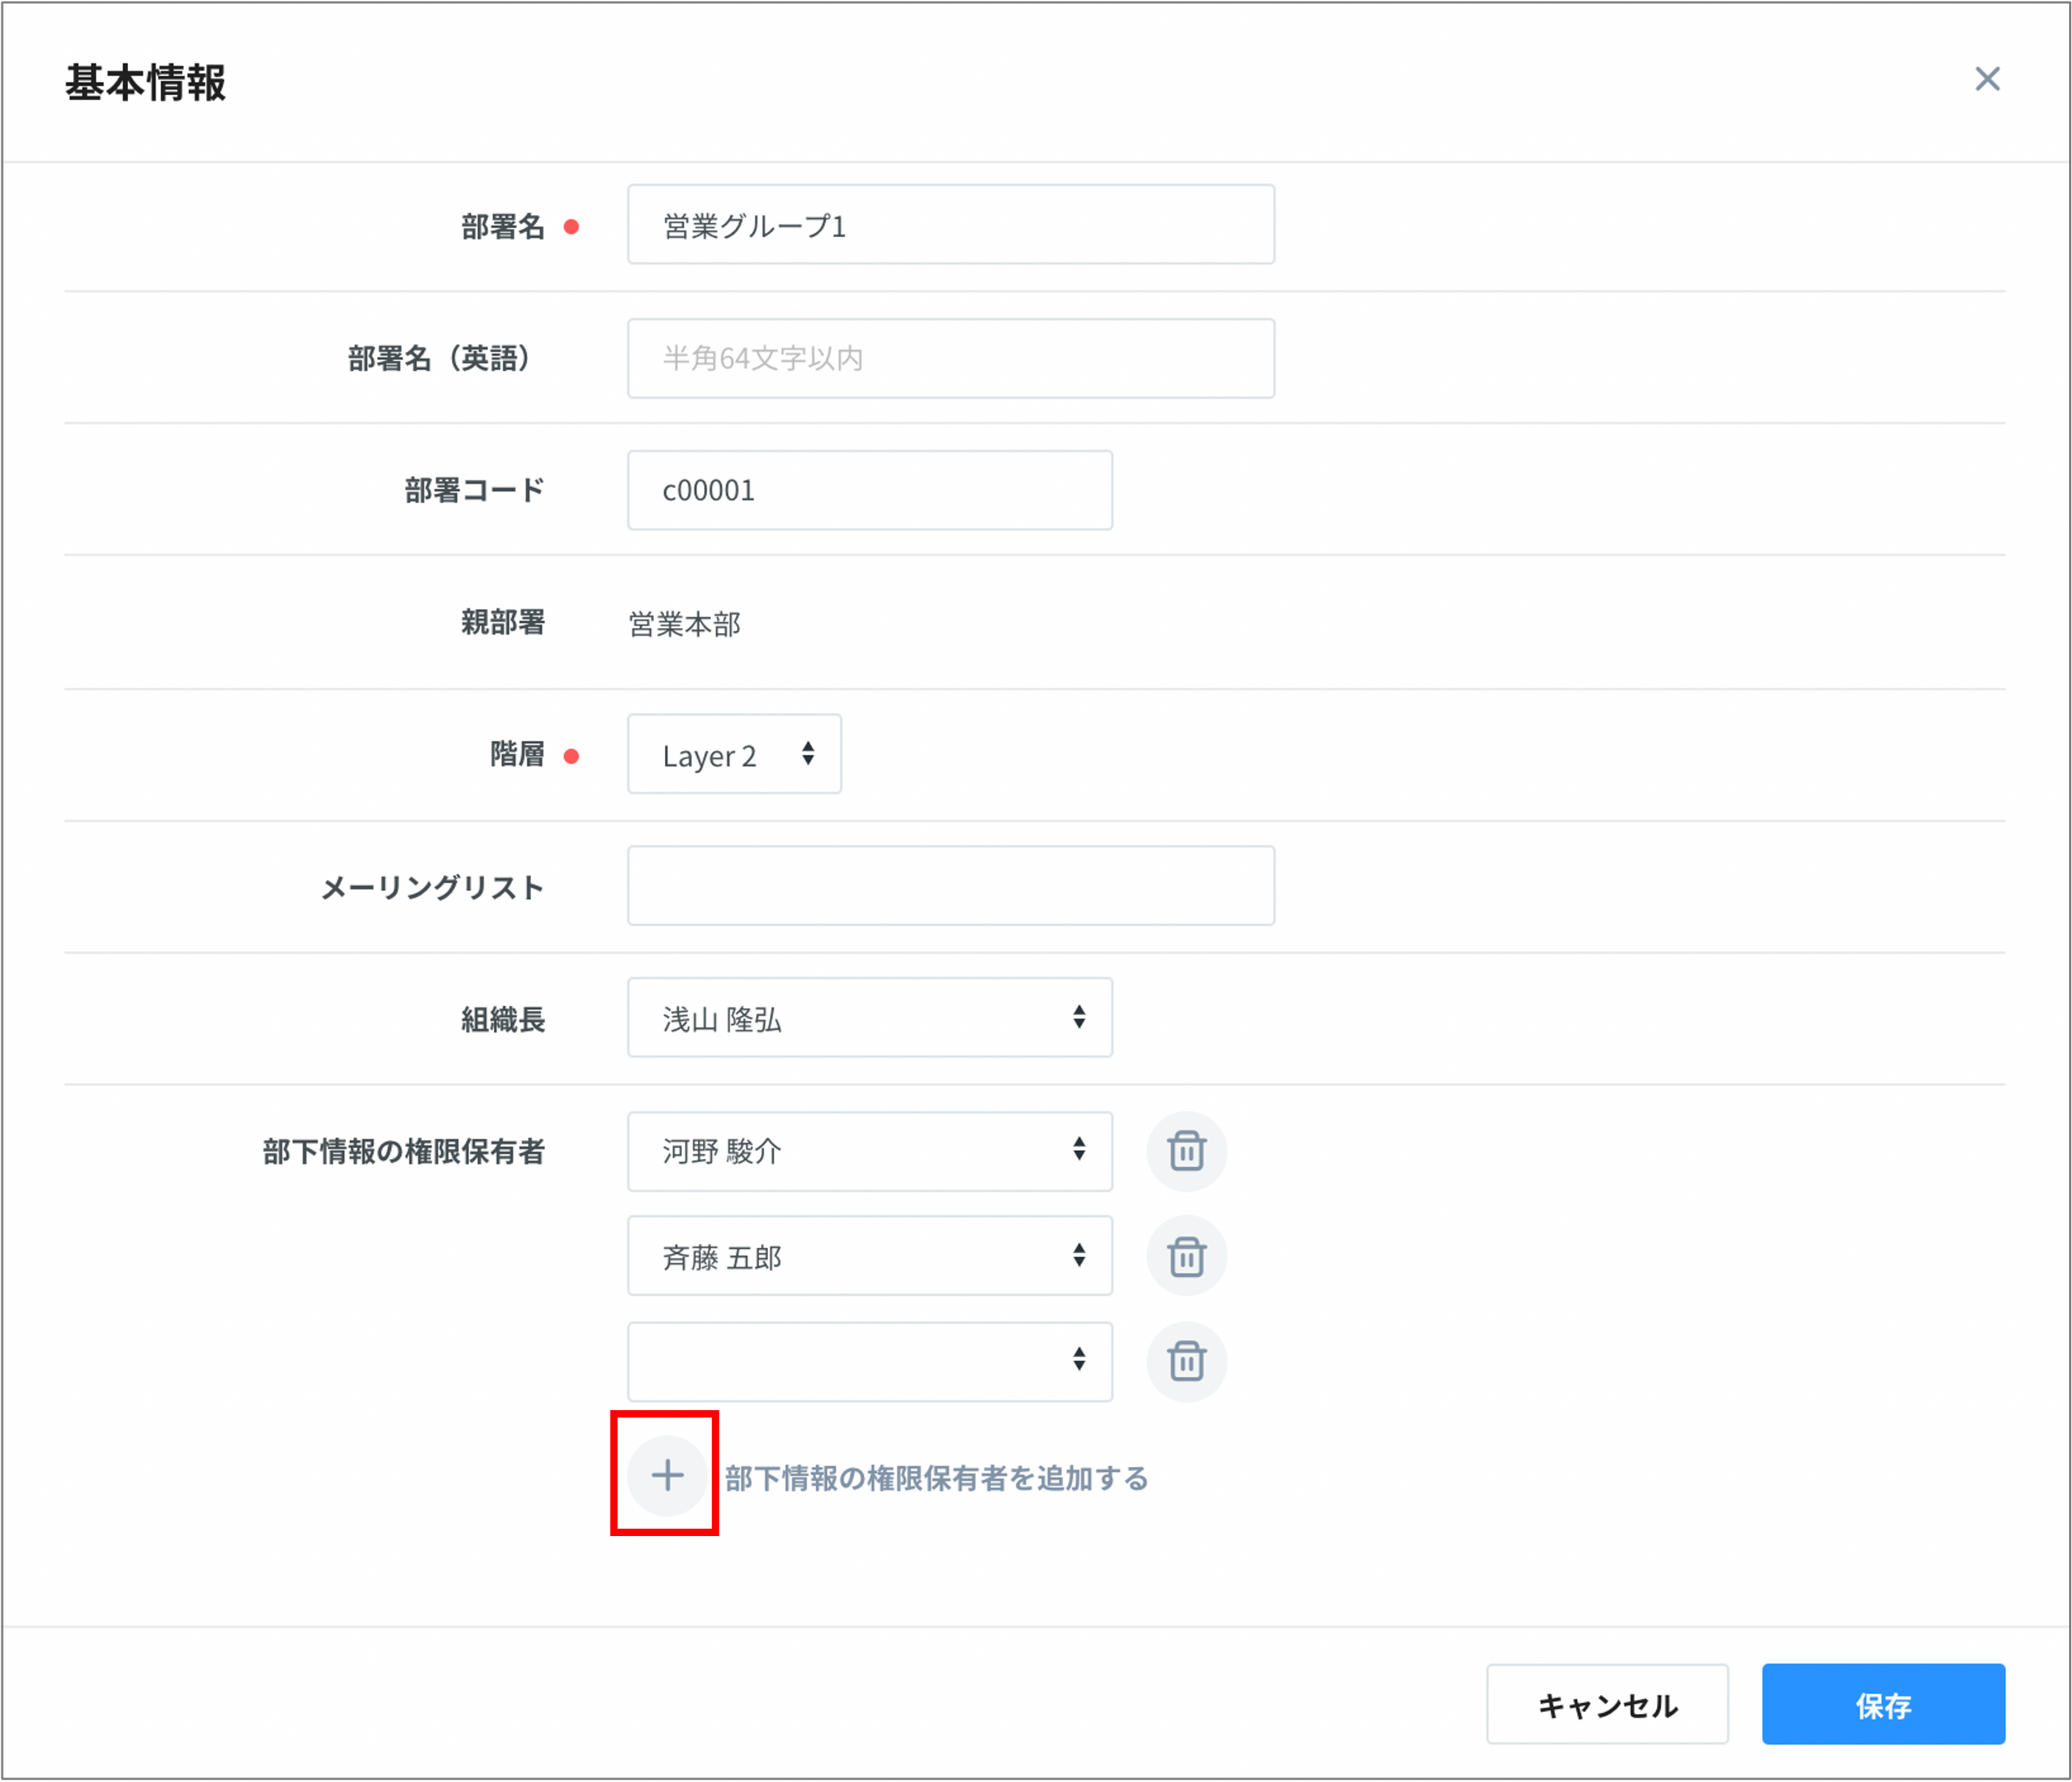This screenshot has width=2072, height=1782.
Task: Click the キャンセル button
Action: [x=1607, y=1705]
